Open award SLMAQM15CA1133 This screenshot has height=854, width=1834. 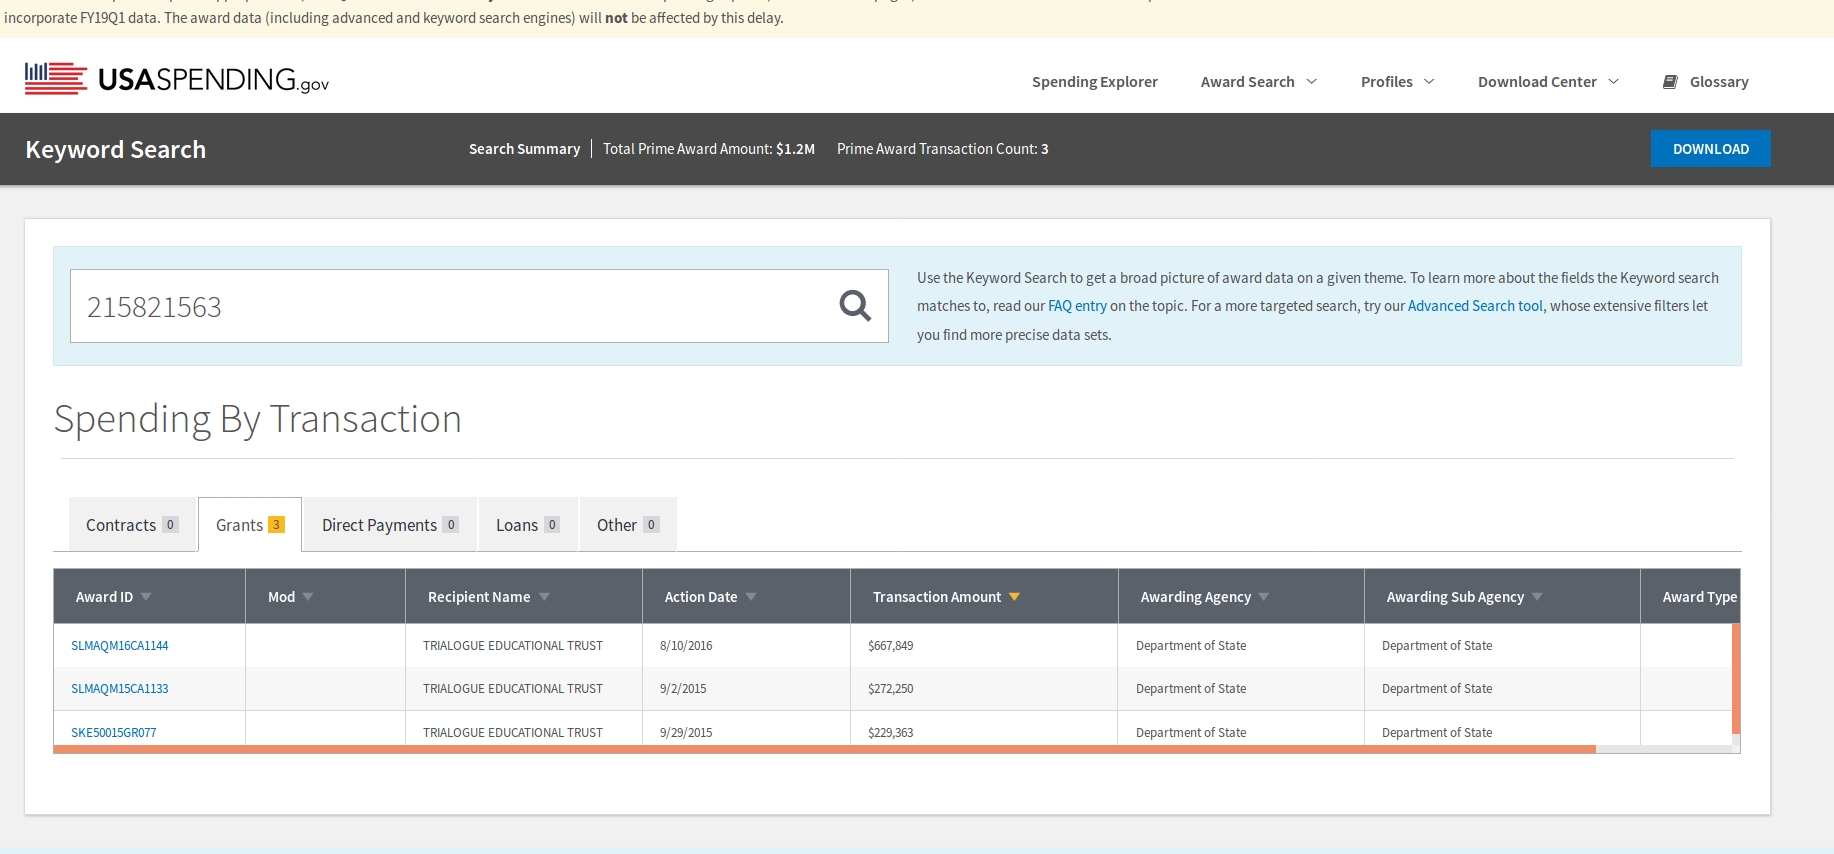[x=119, y=689]
